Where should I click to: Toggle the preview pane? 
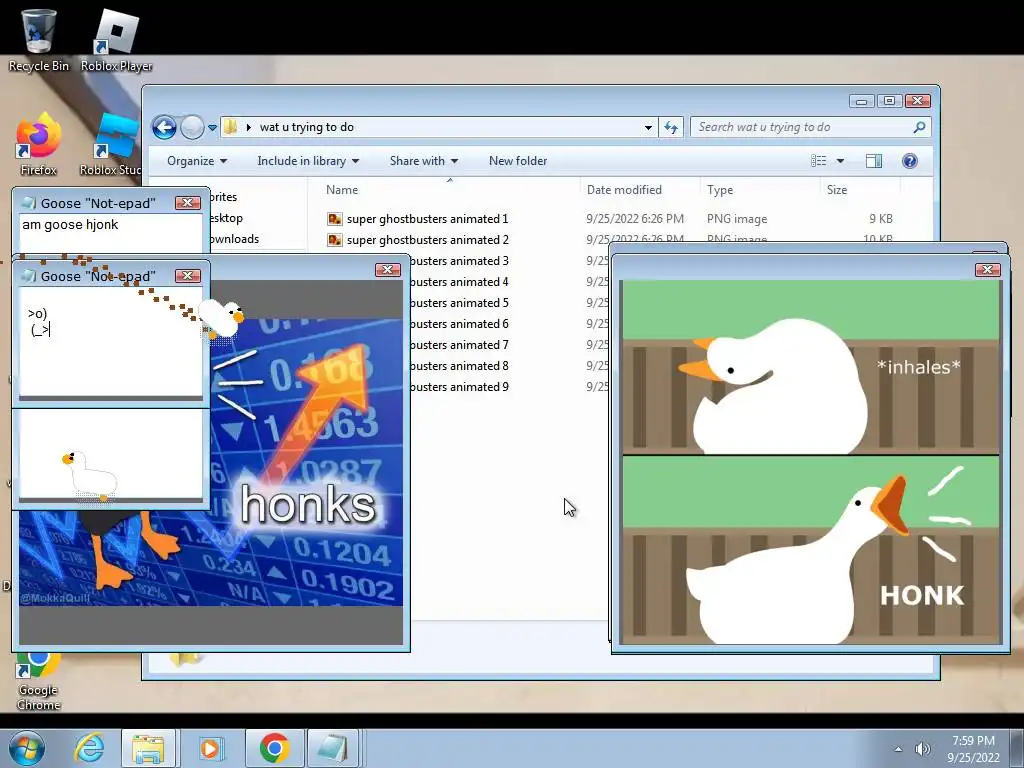click(873, 161)
